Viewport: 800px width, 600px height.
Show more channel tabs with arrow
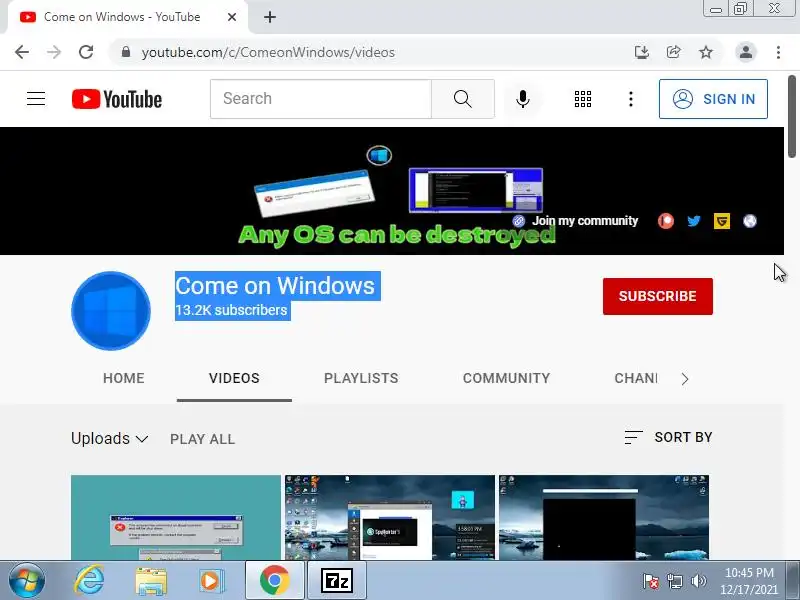click(685, 379)
